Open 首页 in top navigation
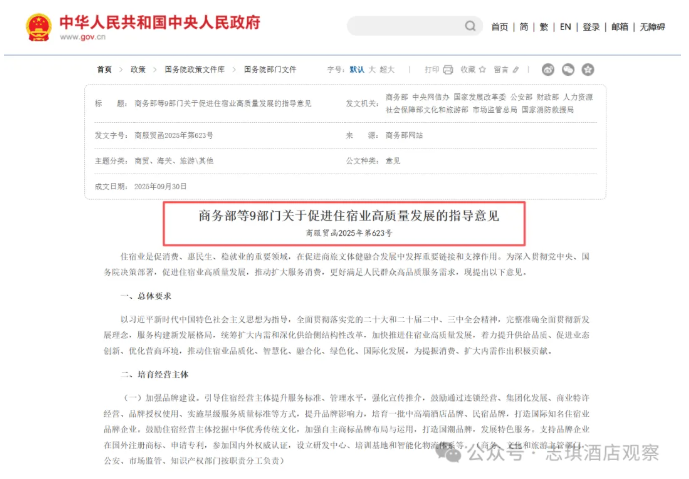689x479 pixels. (499, 27)
